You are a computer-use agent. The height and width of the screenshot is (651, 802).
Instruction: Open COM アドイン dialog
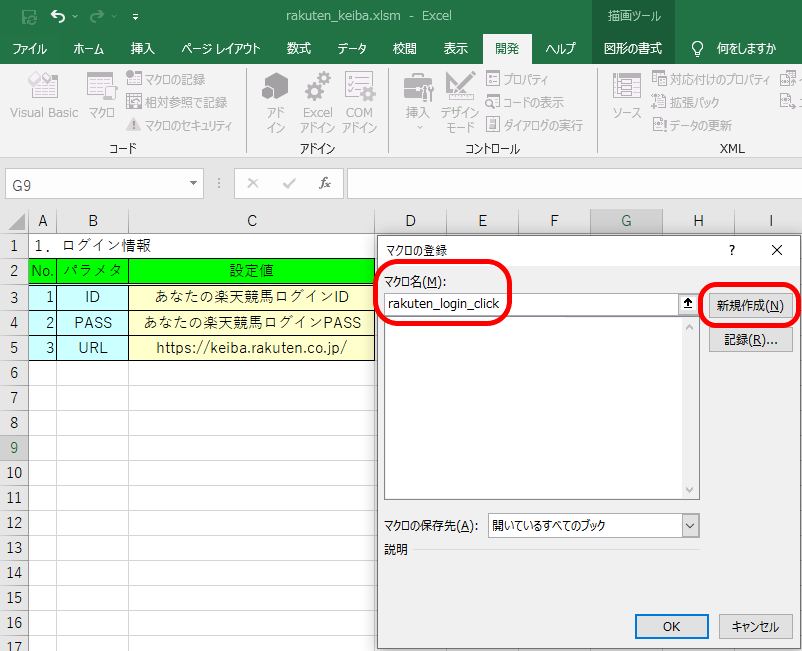(x=360, y=102)
